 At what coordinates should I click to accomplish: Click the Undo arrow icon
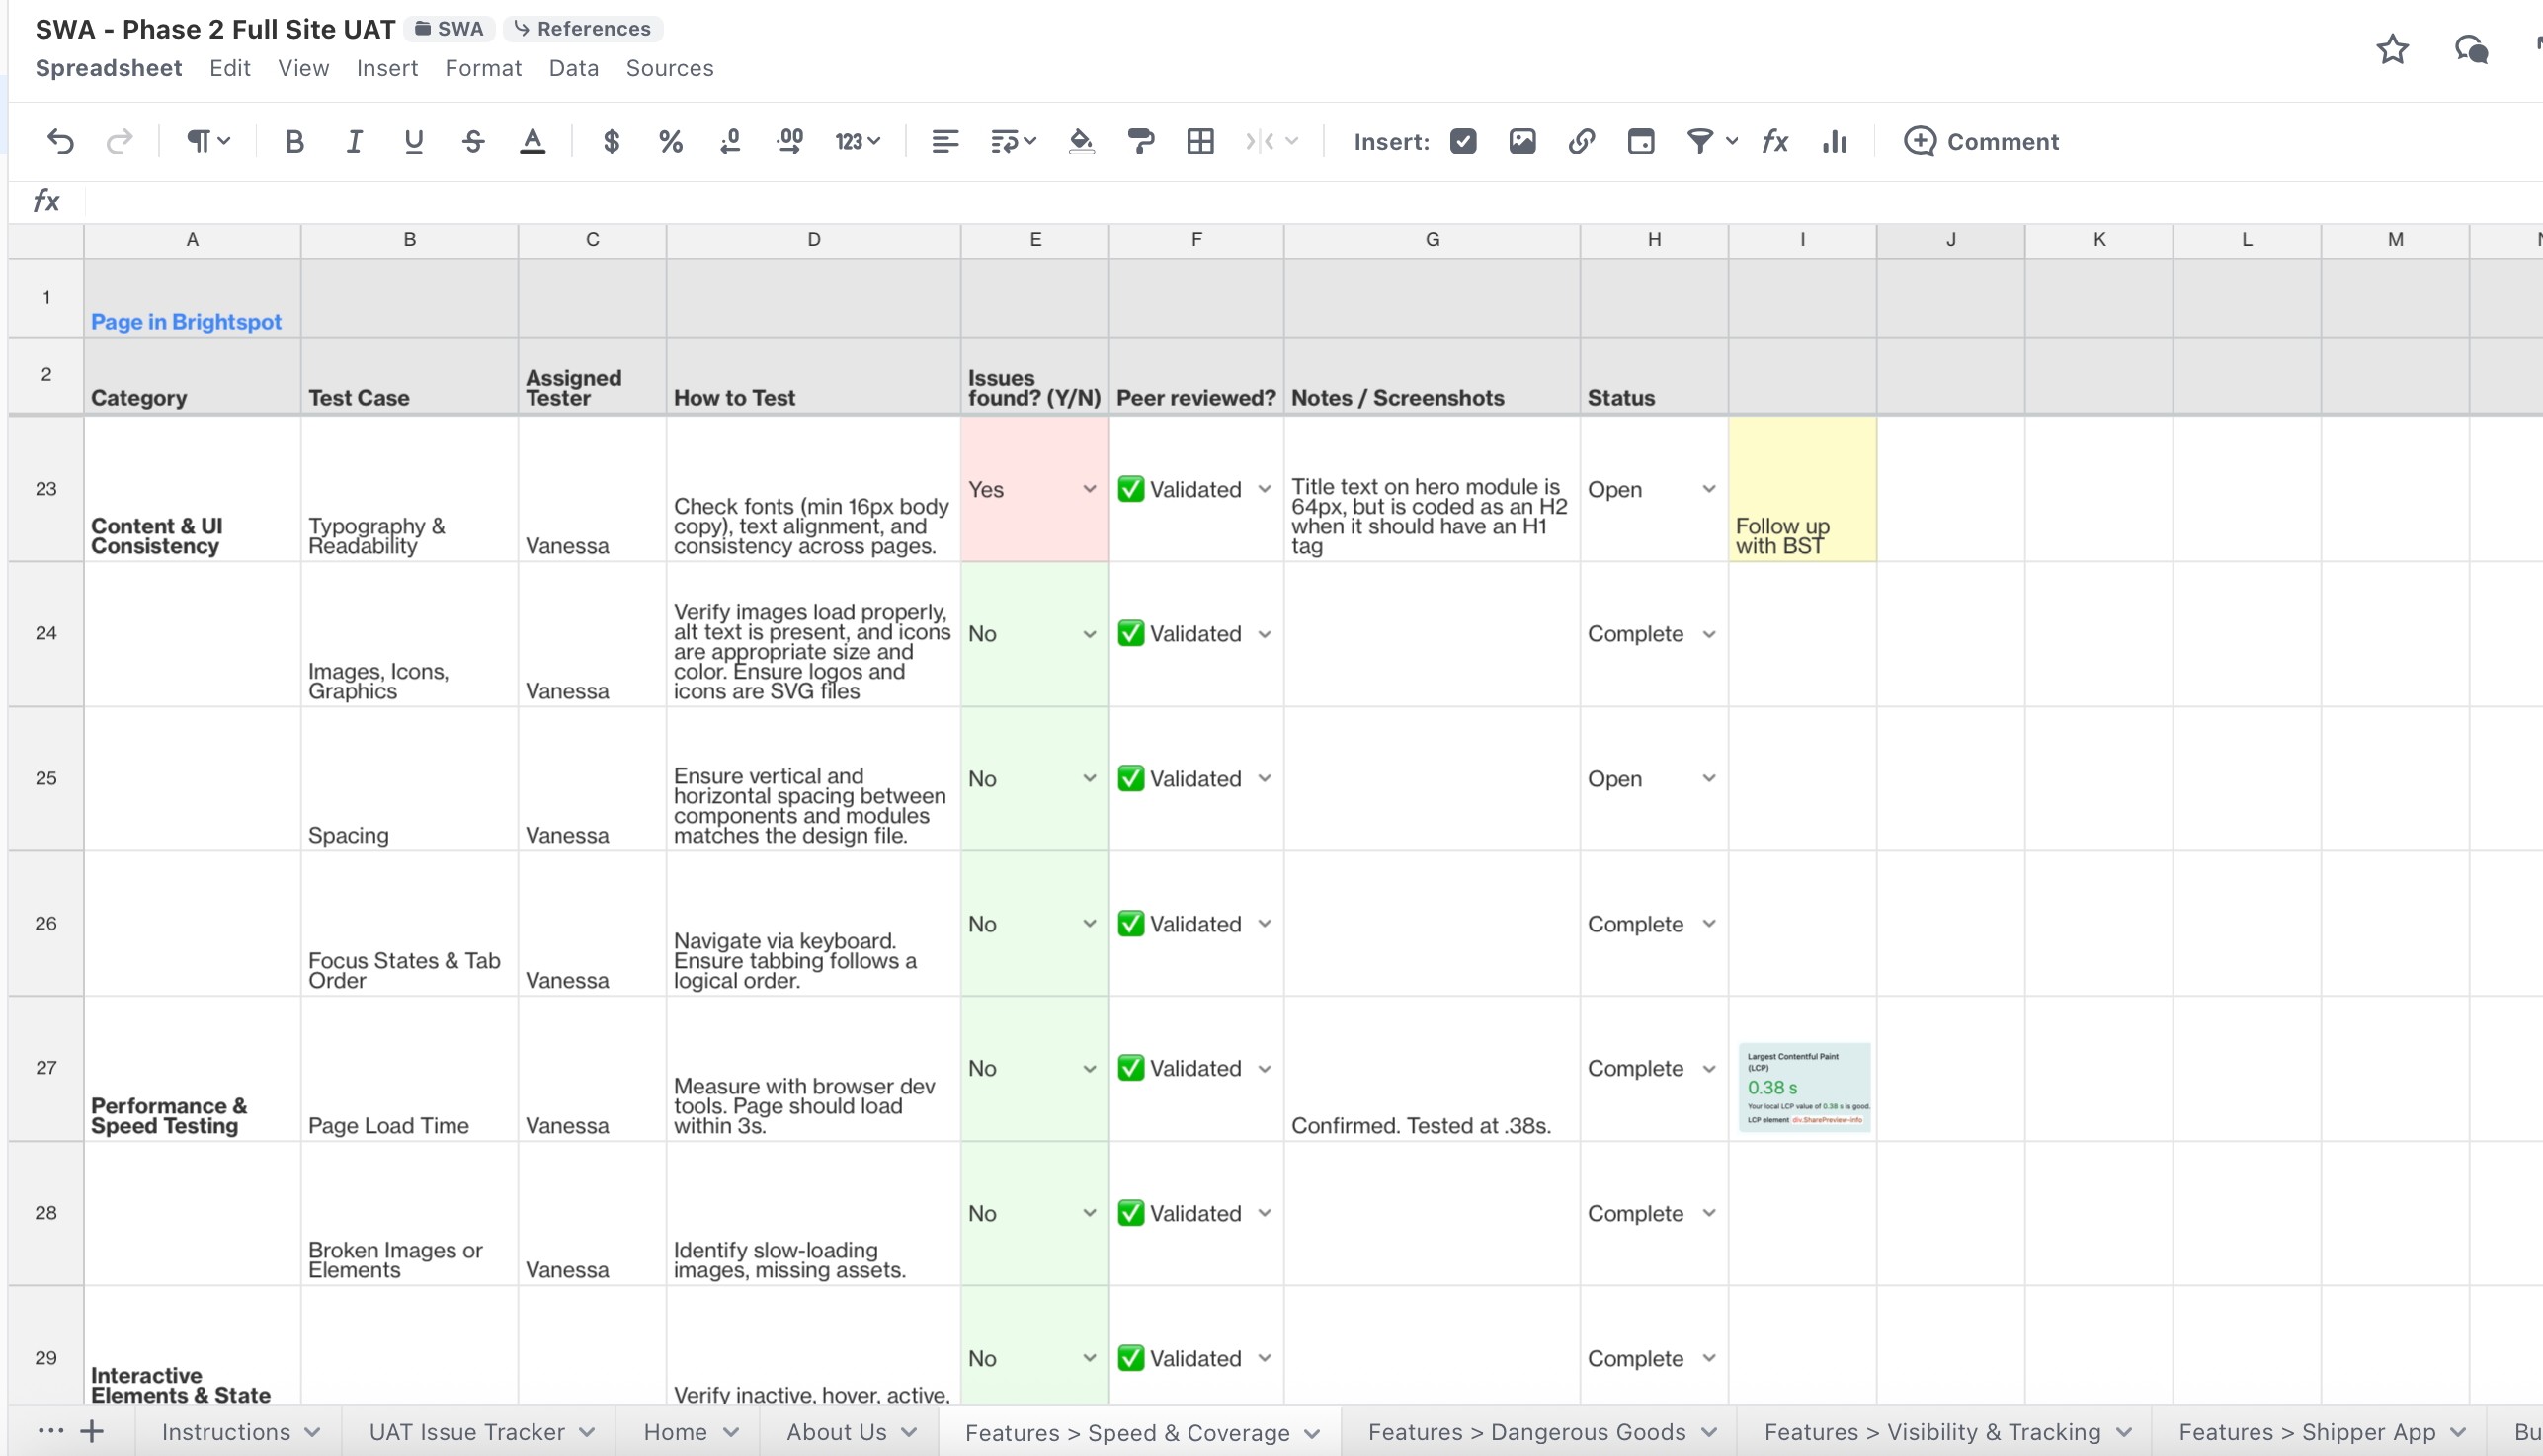60,142
